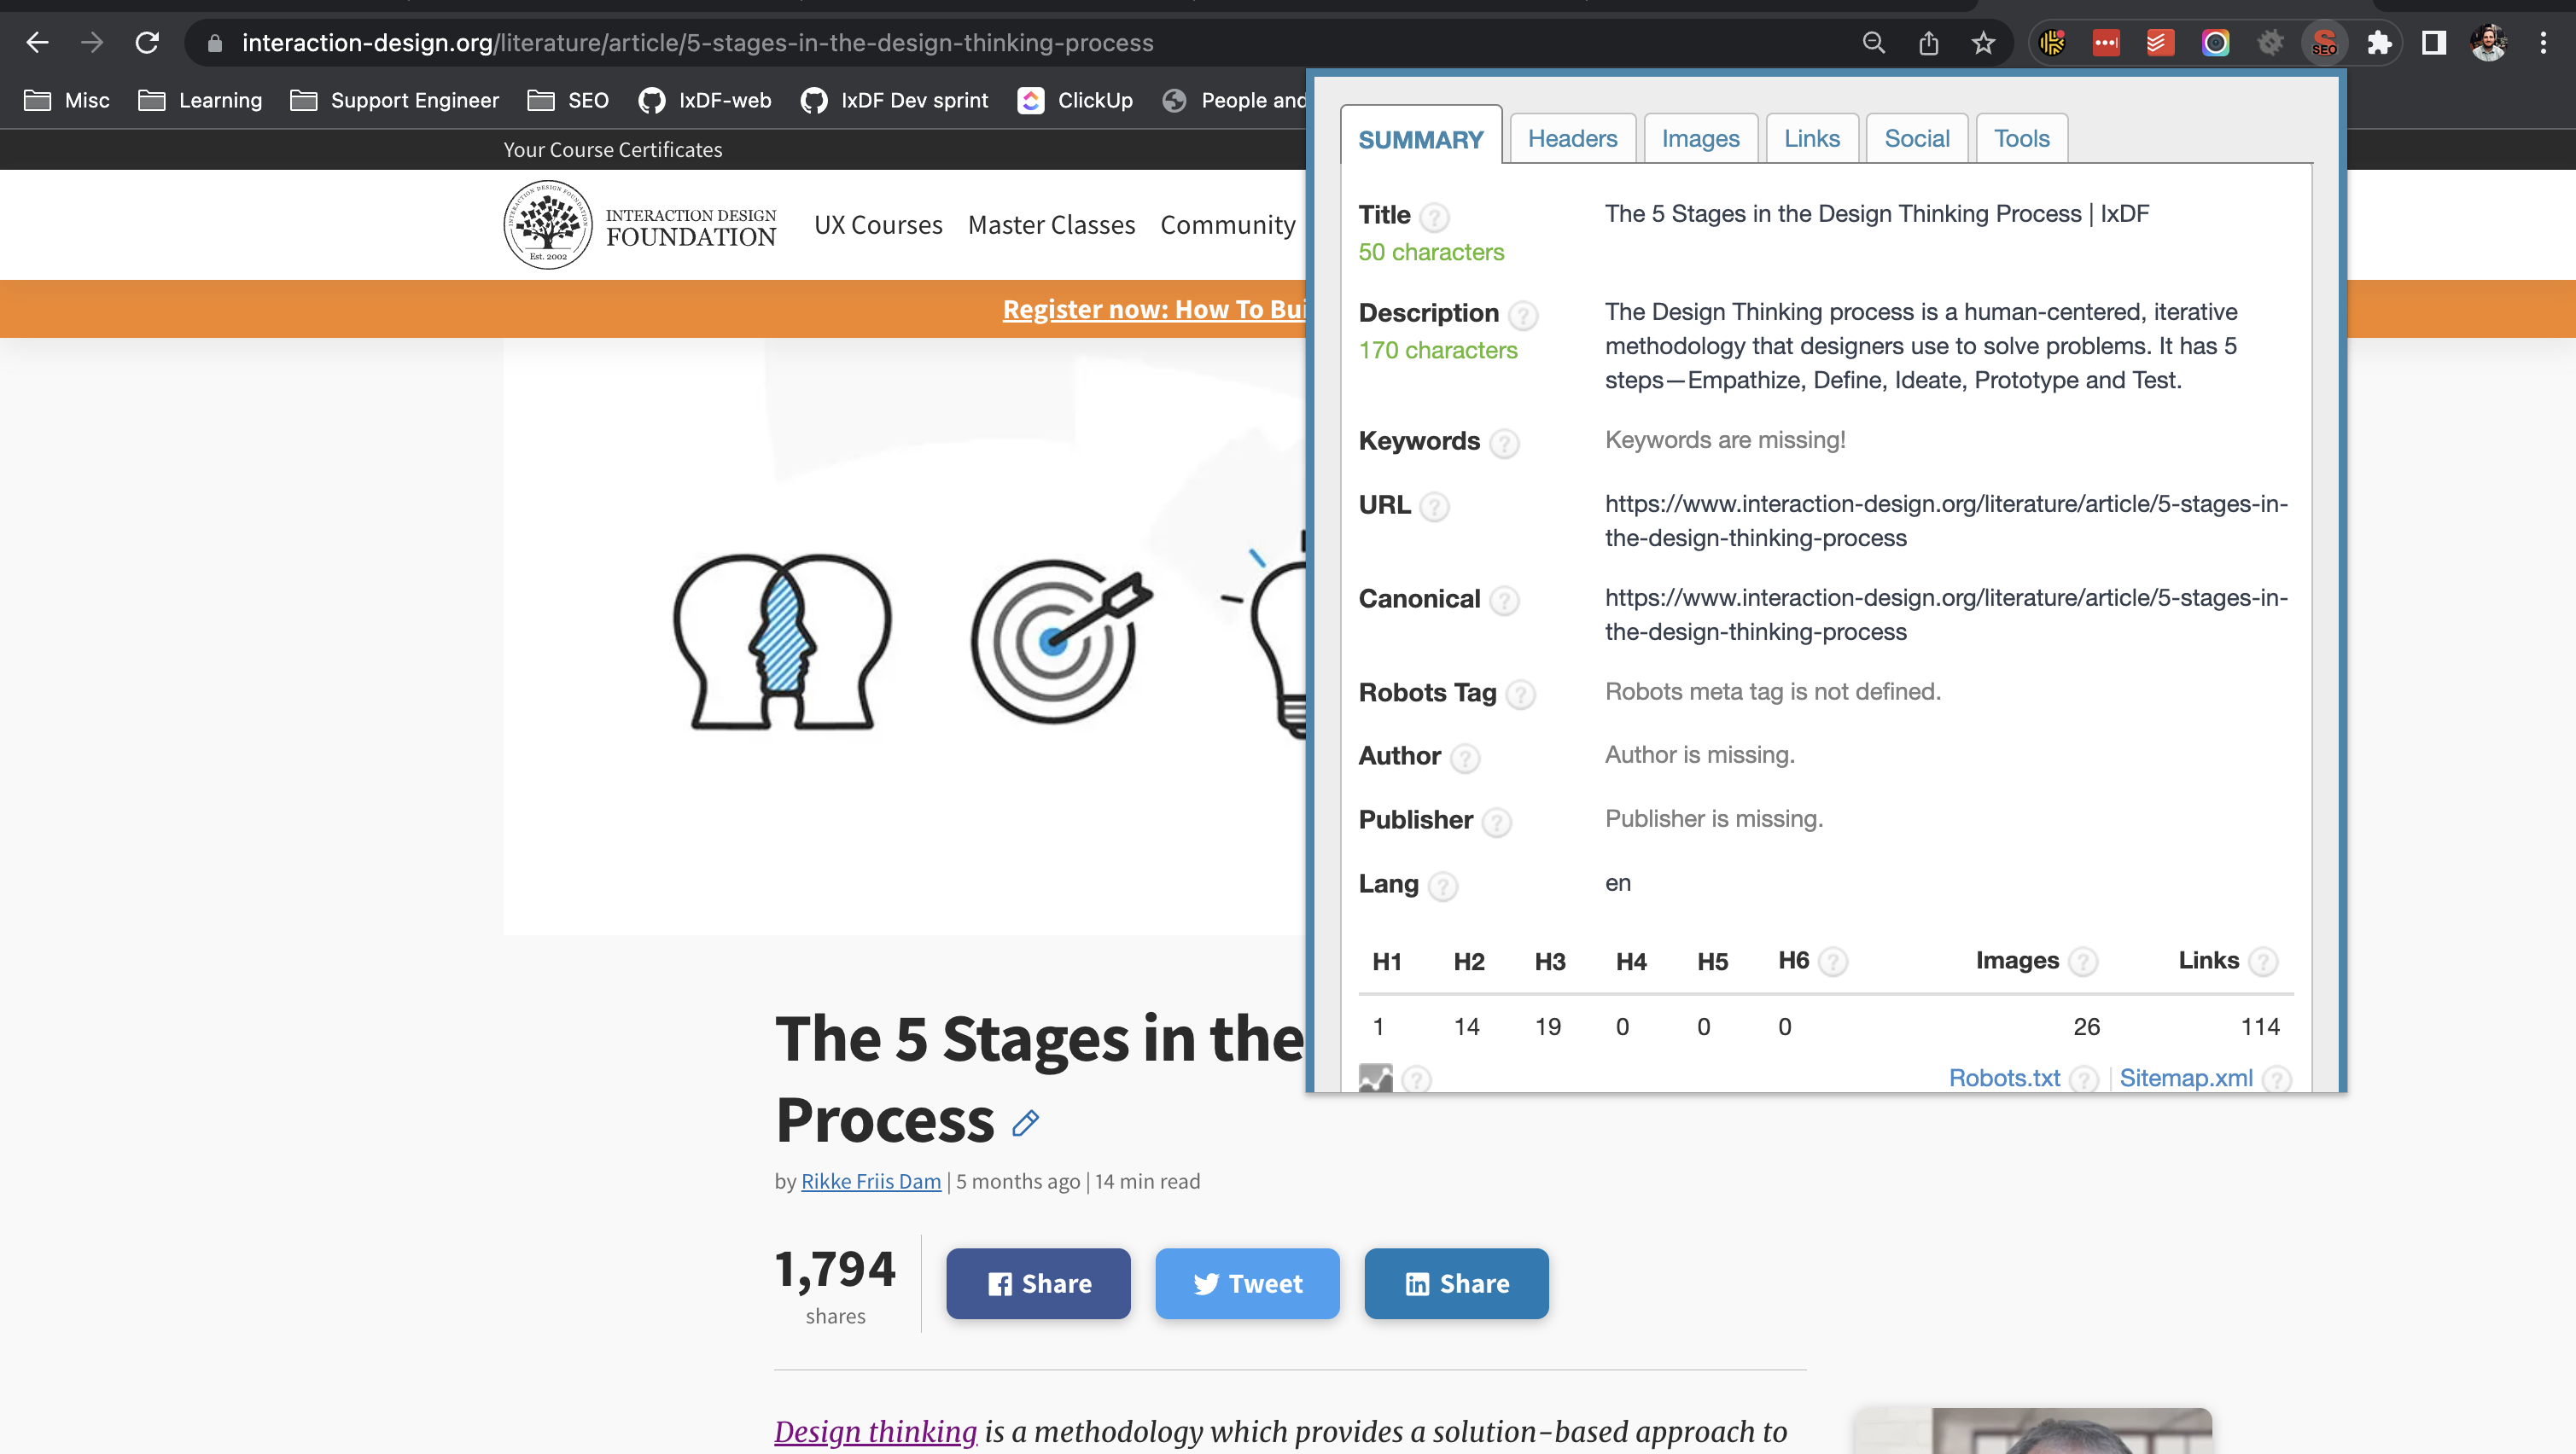2576x1454 pixels.
Task: Open the Robots.txt link
Action: pos(2004,1077)
